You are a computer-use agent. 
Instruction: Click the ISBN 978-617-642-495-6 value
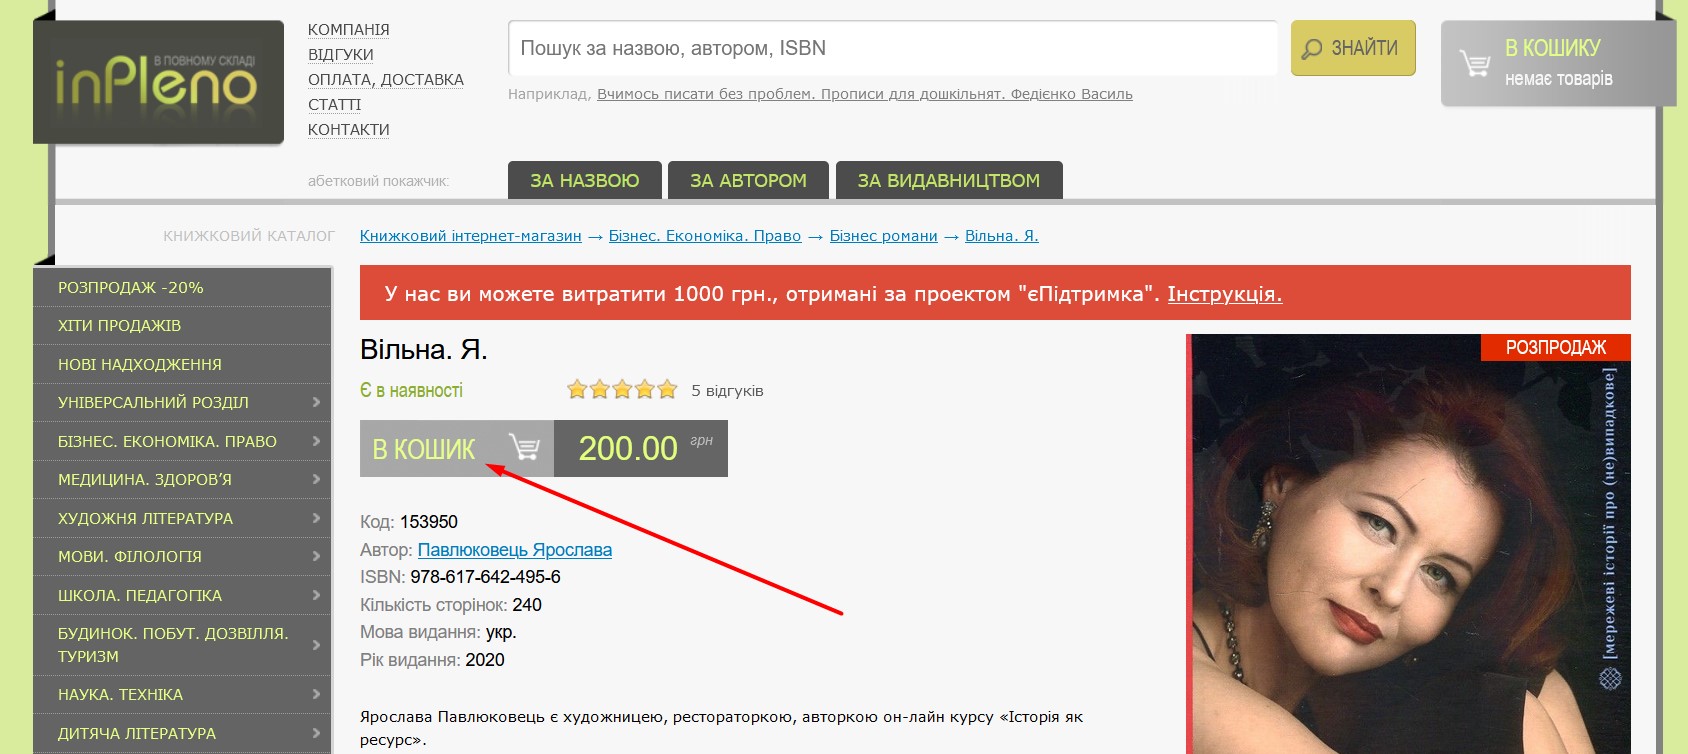pos(485,577)
